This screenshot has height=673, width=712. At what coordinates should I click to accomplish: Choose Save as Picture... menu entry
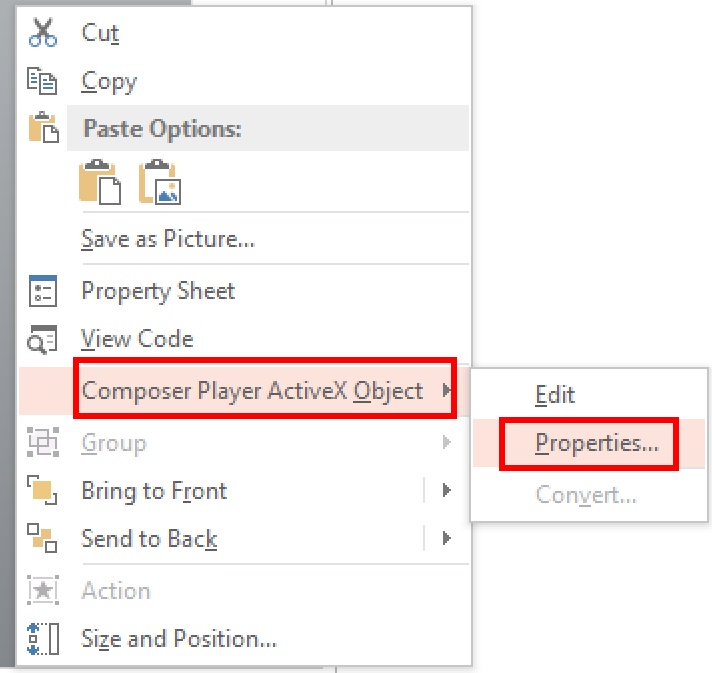pyautogui.click(x=168, y=238)
